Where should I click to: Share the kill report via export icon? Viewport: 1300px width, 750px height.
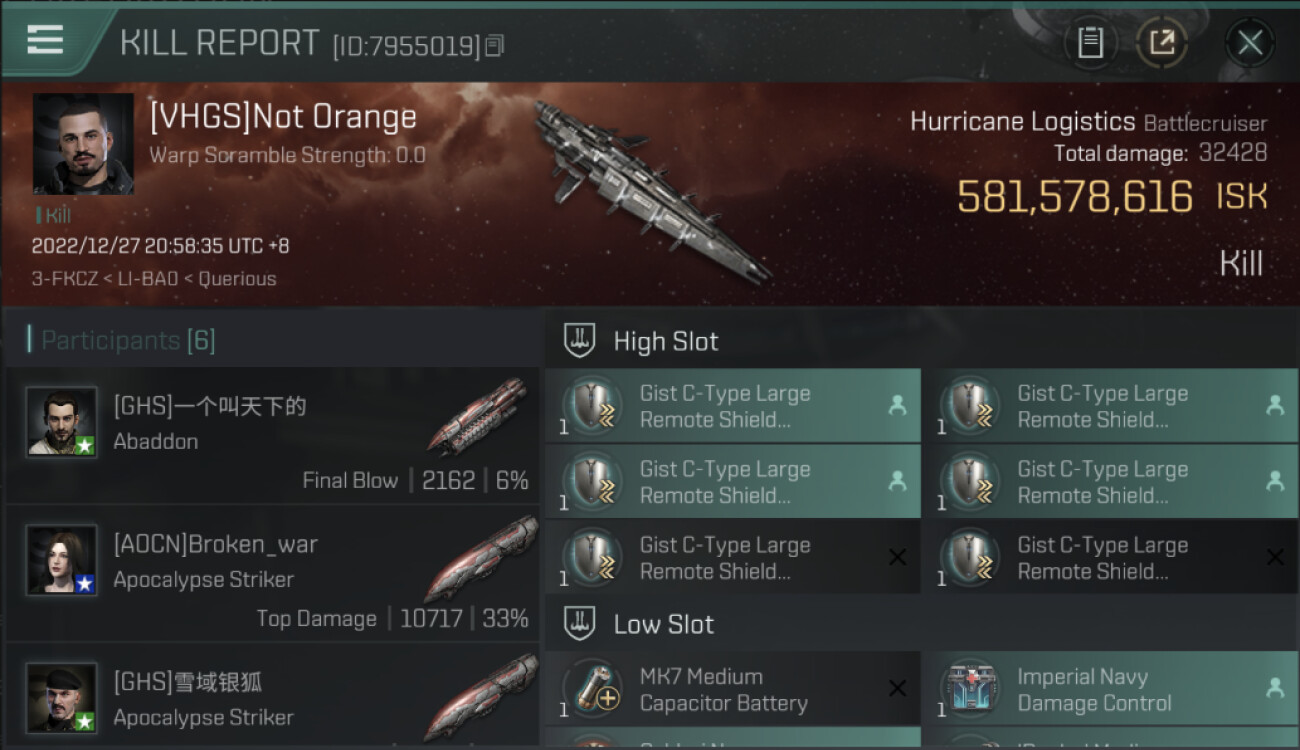pyautogui.click(x=1162, y=42)
